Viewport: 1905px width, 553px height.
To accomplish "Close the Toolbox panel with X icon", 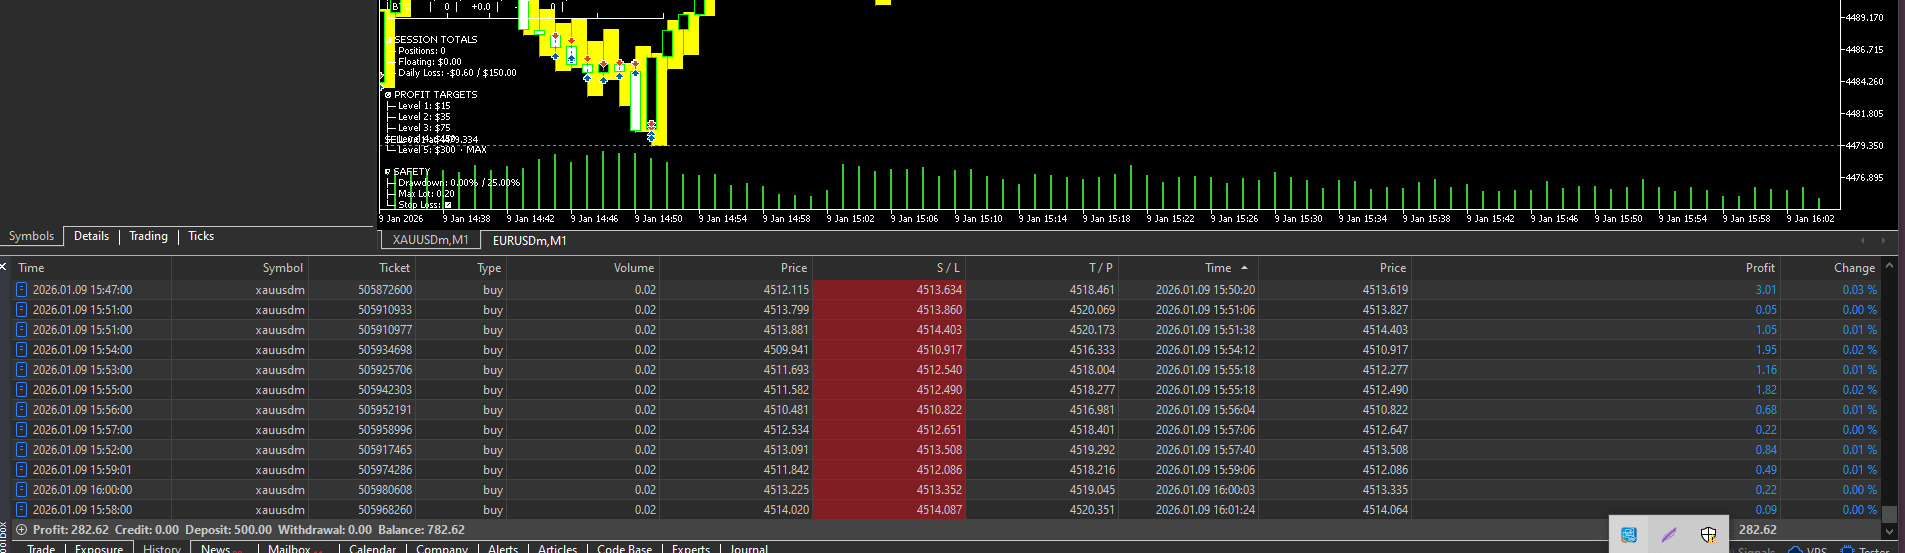I will click(4, 267).
